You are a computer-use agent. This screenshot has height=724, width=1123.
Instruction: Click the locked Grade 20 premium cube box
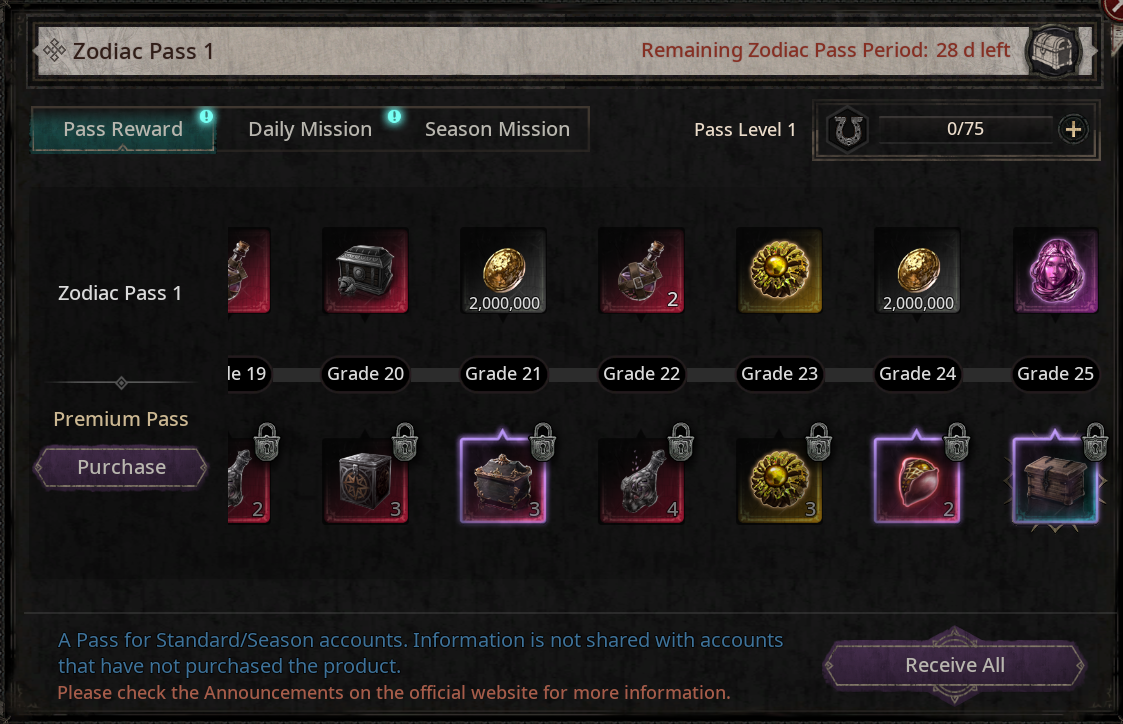(365, 481)
